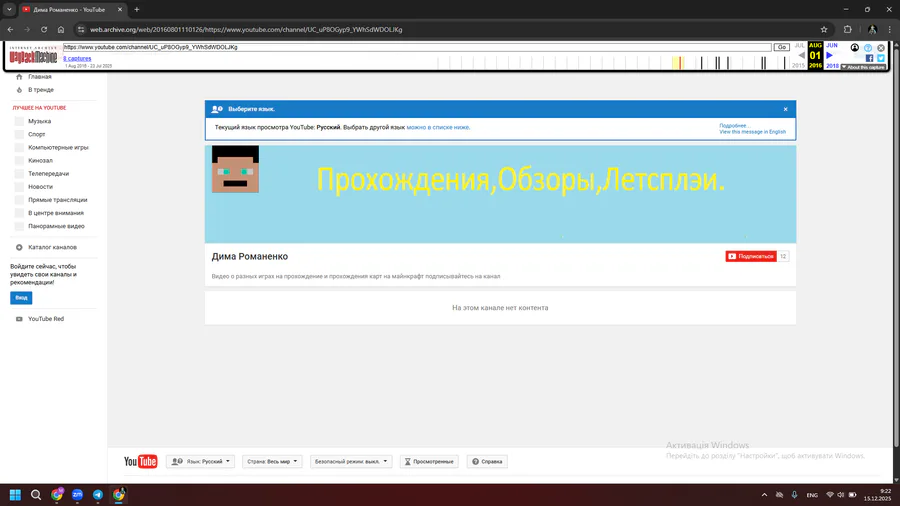Click the red Подписаться subscribe button
The width and height of the screenshot is (900, 506).
click(x=751, y=256)
